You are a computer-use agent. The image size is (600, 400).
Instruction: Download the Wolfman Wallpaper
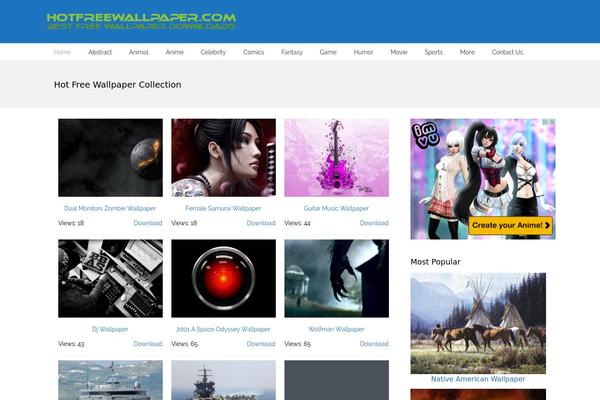pos(374,344)
